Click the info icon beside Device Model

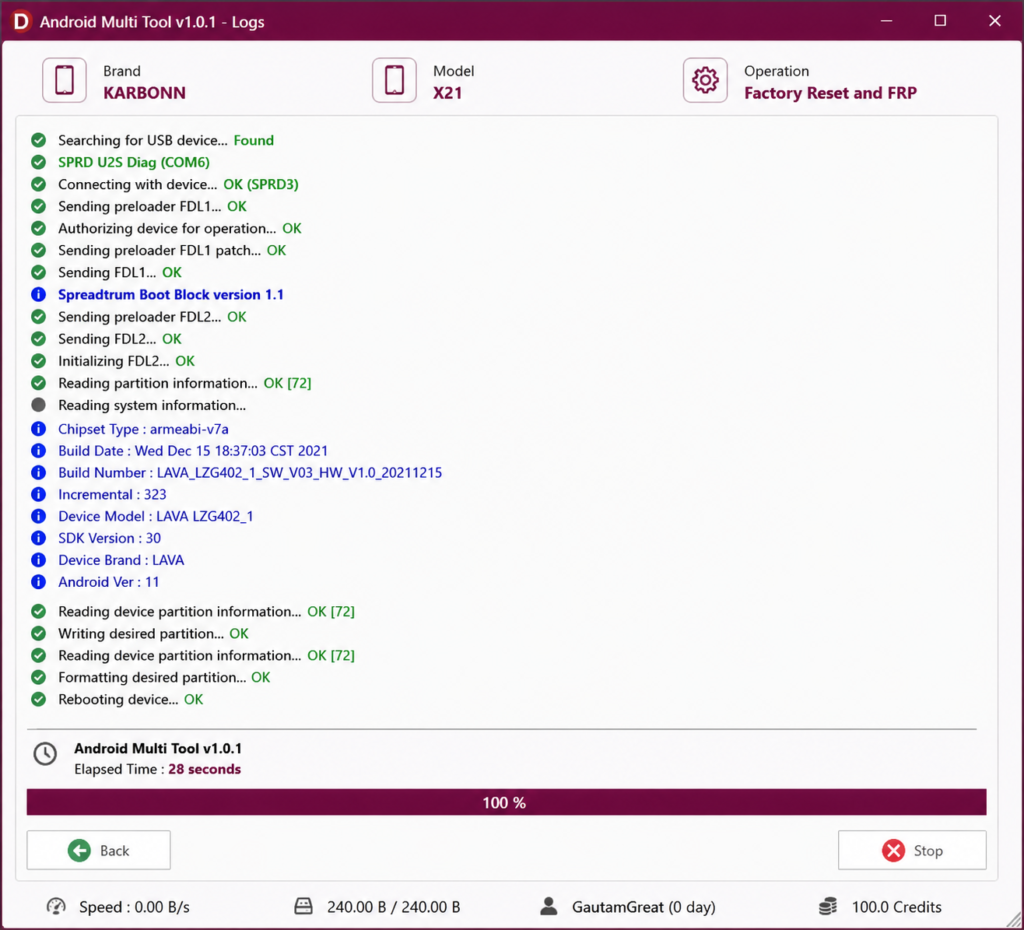[x=39, y=516]
